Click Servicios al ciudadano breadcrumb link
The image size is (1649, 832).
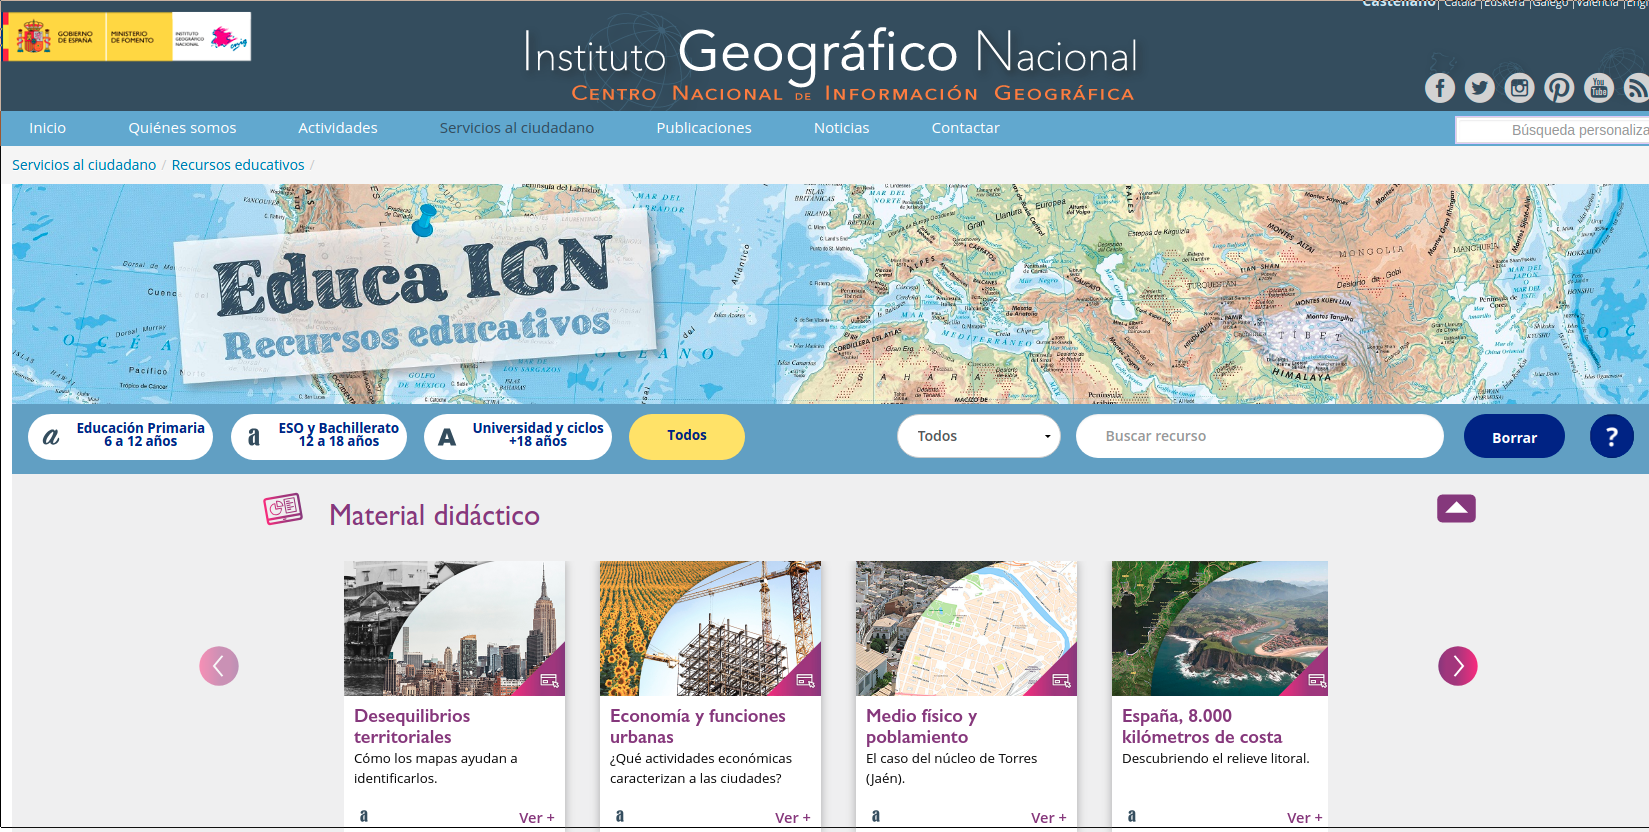pos(84,165)
